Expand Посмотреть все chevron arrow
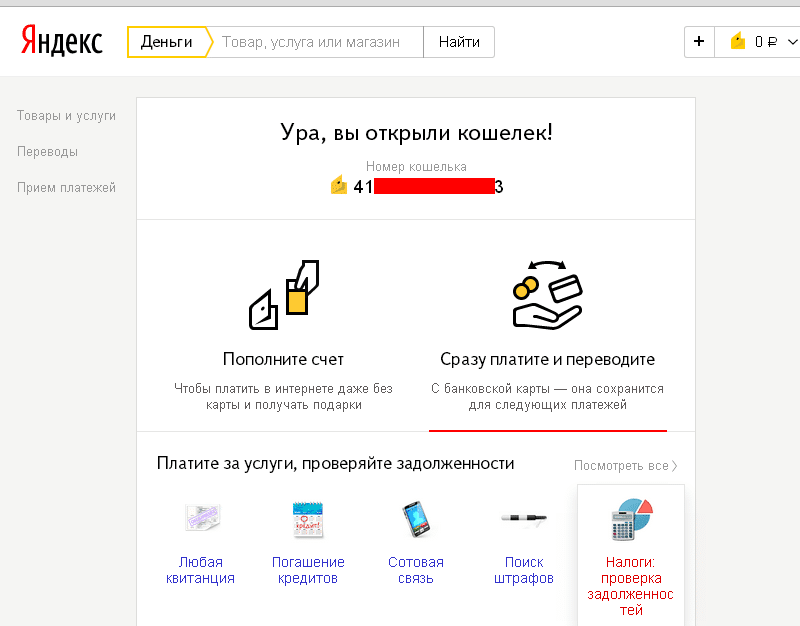 [x=674, y=466]
